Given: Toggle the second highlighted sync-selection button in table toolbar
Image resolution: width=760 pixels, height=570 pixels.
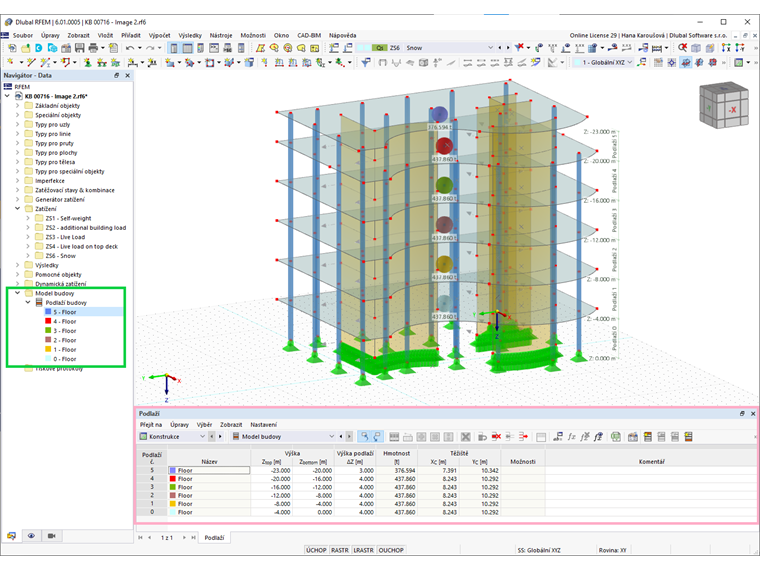Looking at the screenshot, I should [377, 437].
